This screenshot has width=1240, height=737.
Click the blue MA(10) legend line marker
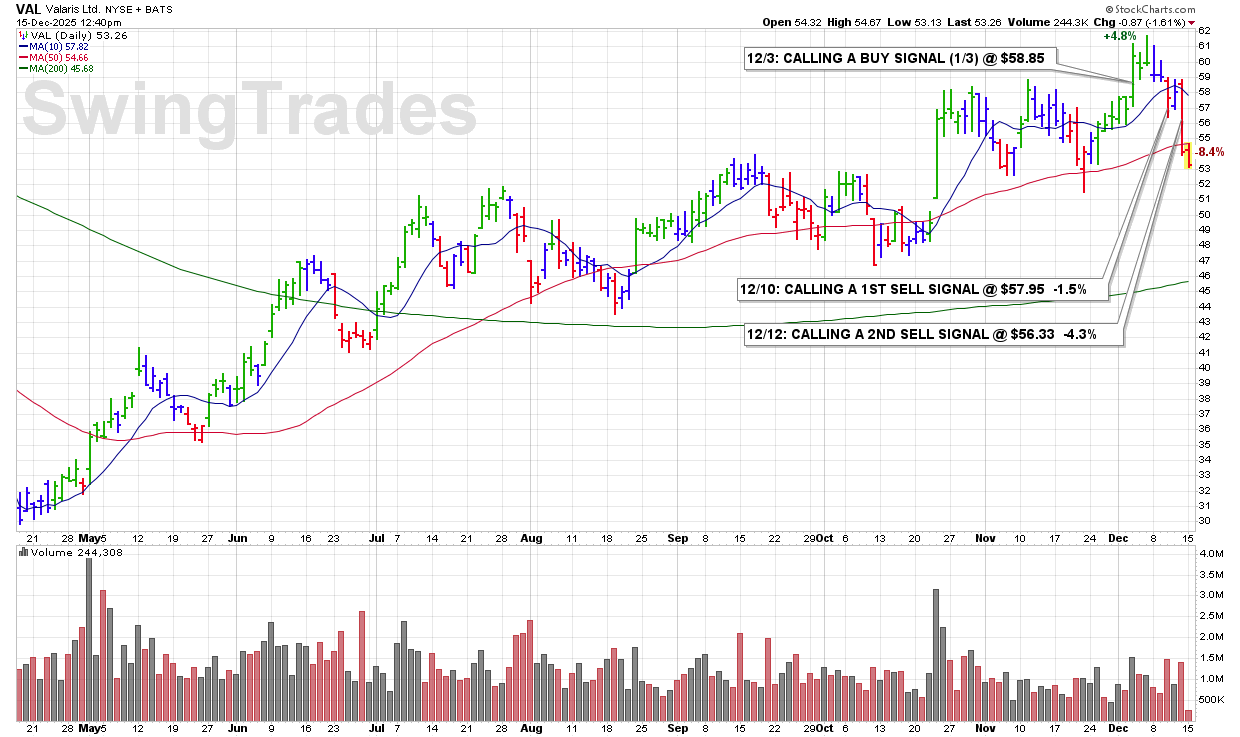click(x=22, y=47)
